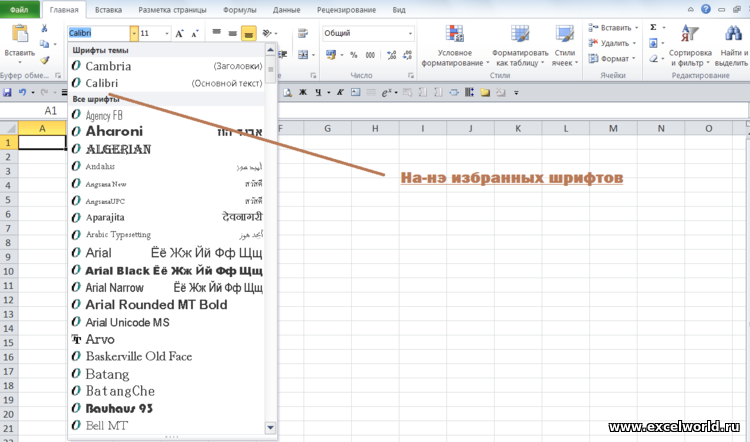Click the Clear eraser icon
The width and height of the screenshot is (750, 442).
(653, 59)
